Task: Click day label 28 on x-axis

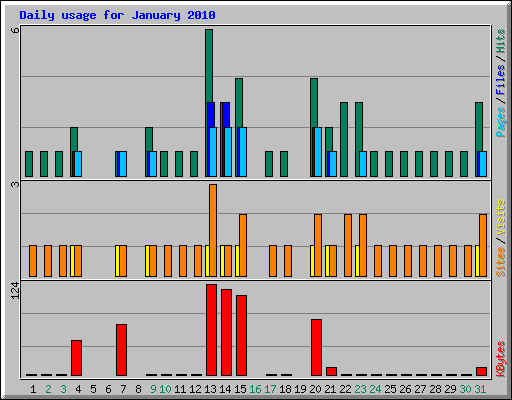Action: 435,389
